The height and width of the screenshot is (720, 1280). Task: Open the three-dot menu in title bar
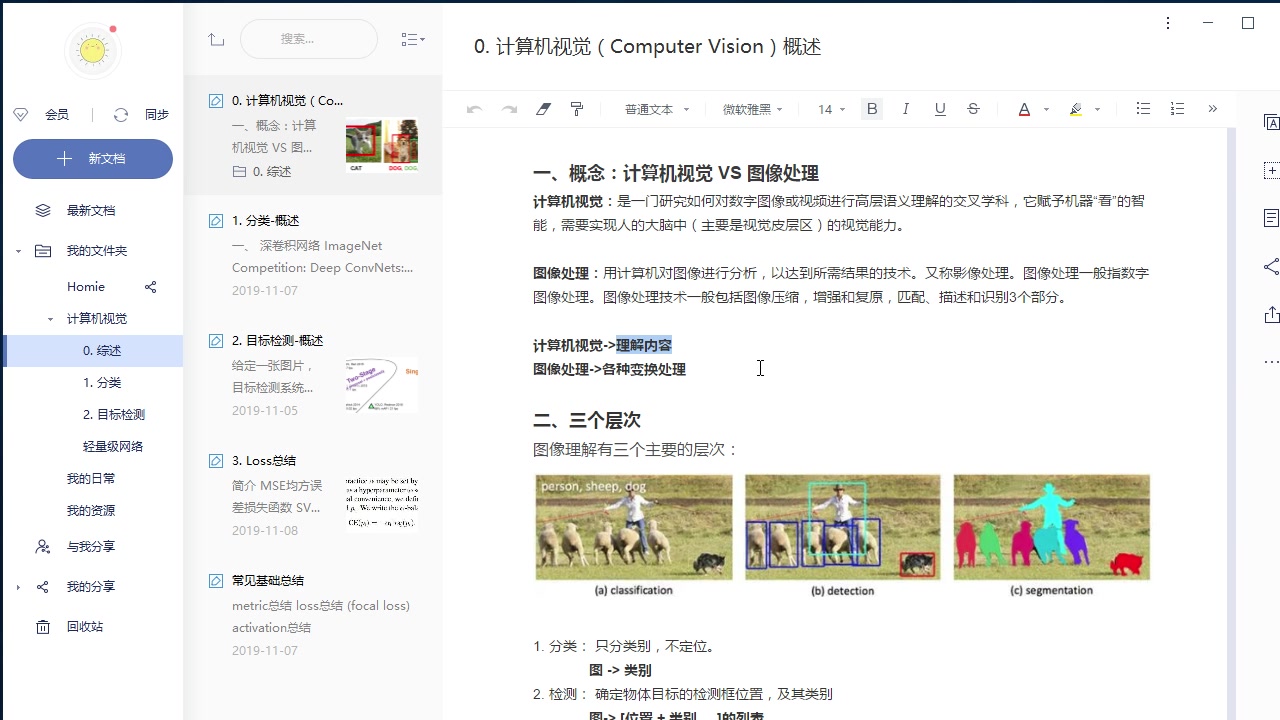[x=1168, y=23]
